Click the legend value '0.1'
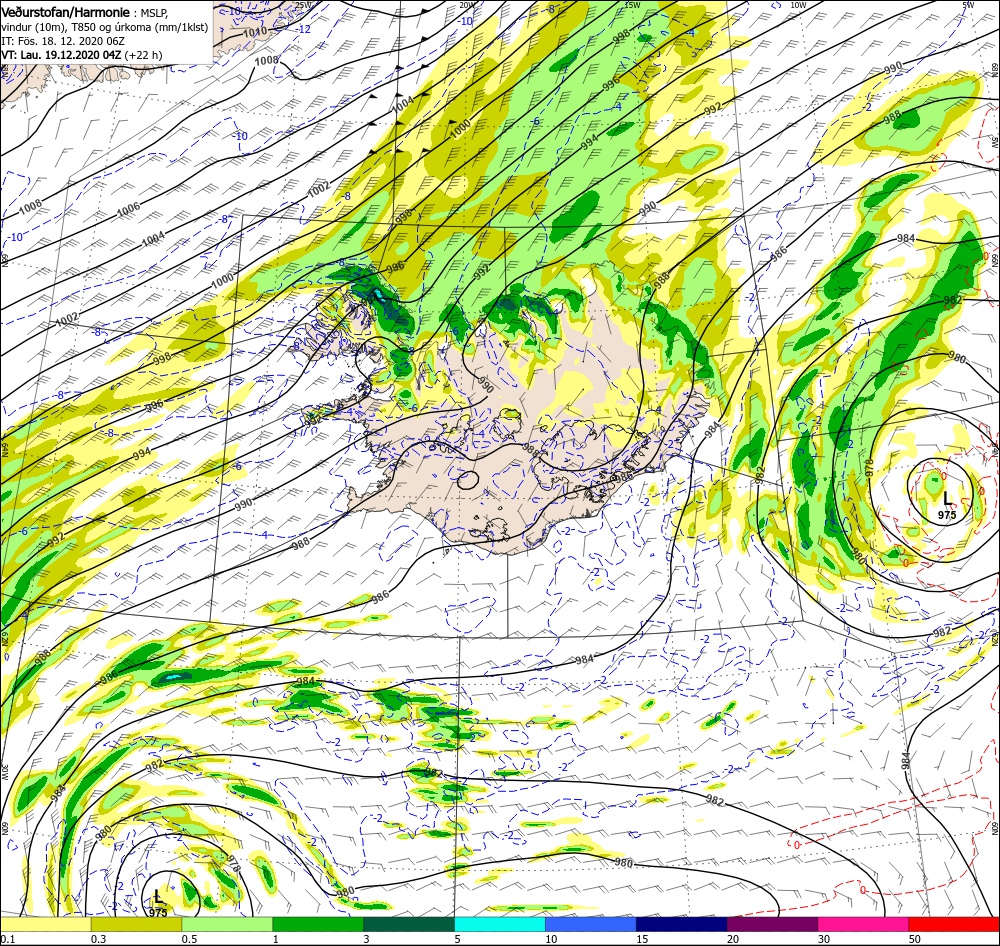 point(7,939)
